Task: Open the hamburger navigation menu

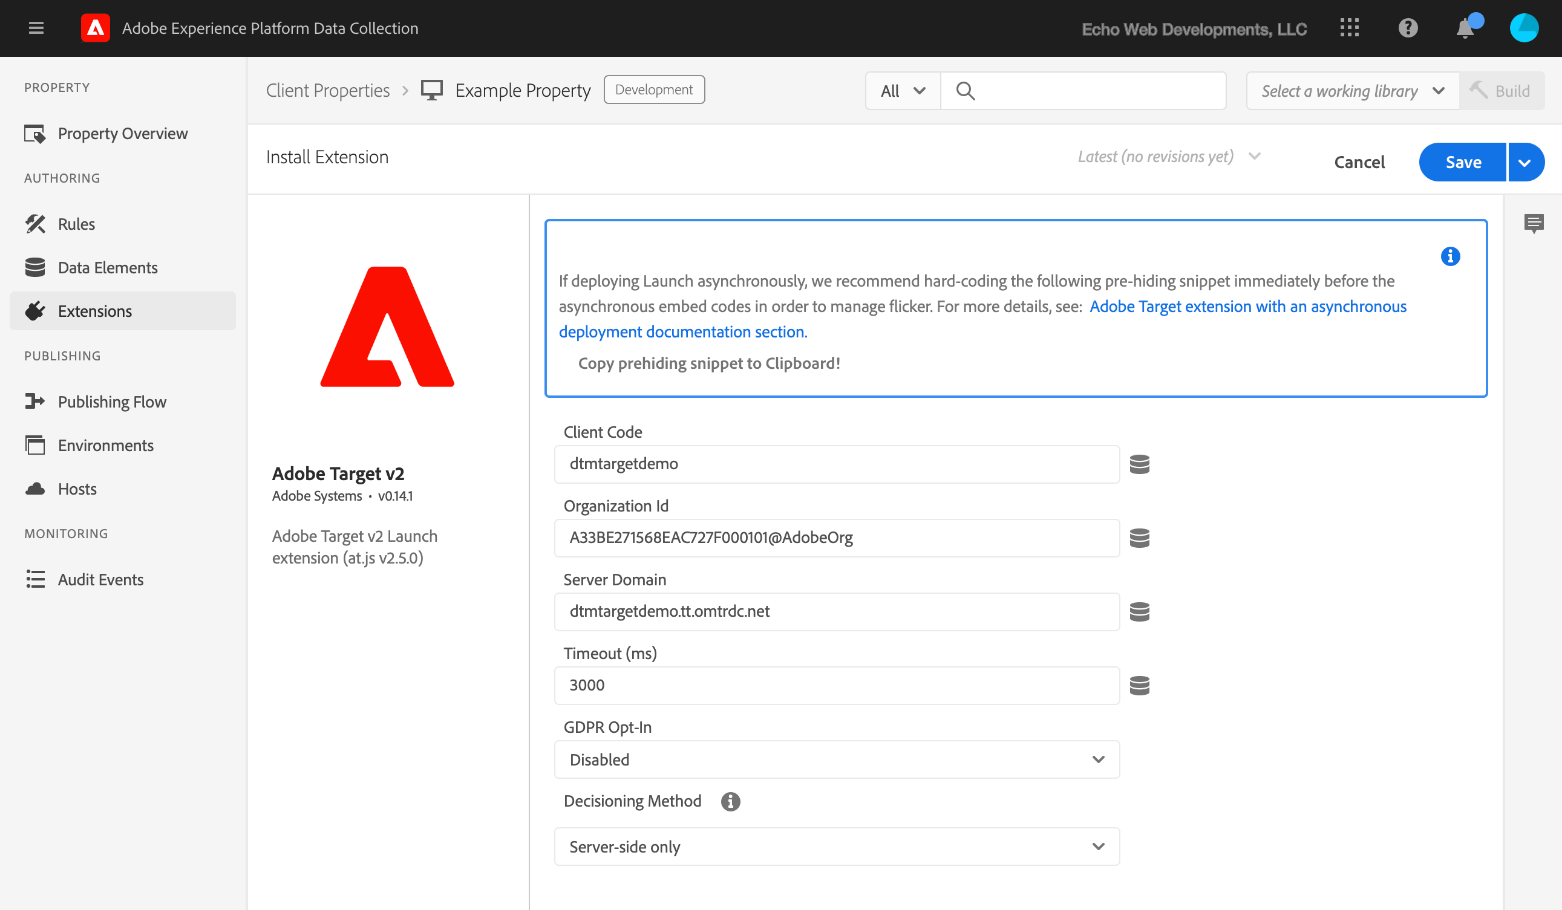Action: point(36,28)
